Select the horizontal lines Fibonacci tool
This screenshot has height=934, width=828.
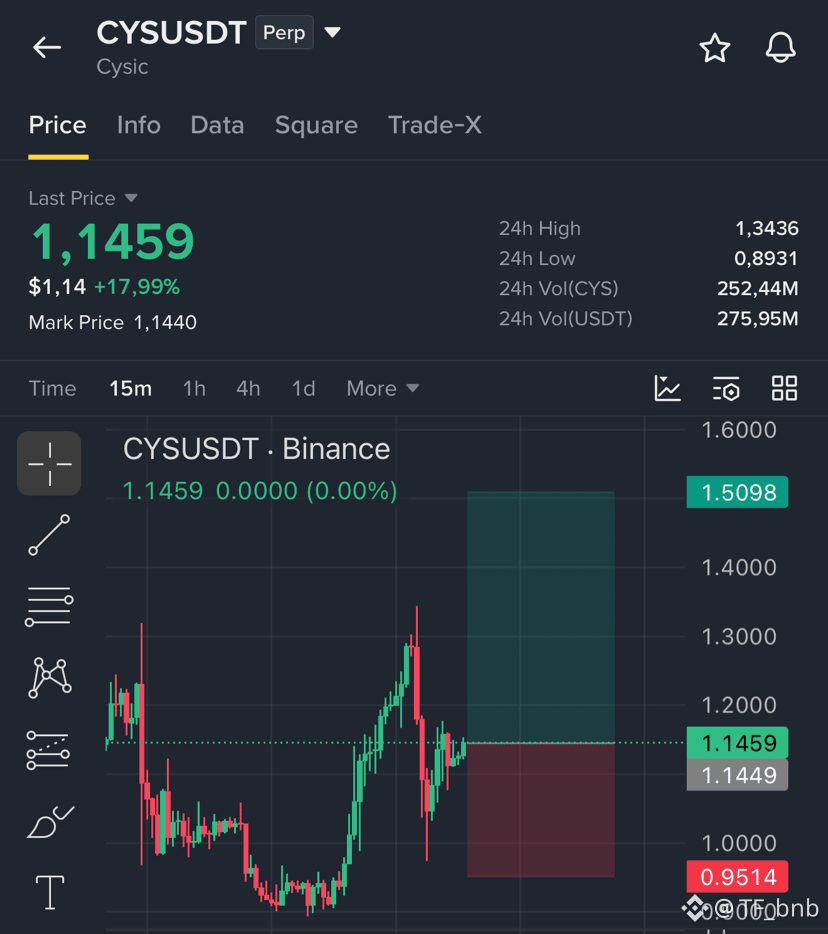[x=49, y=606]
